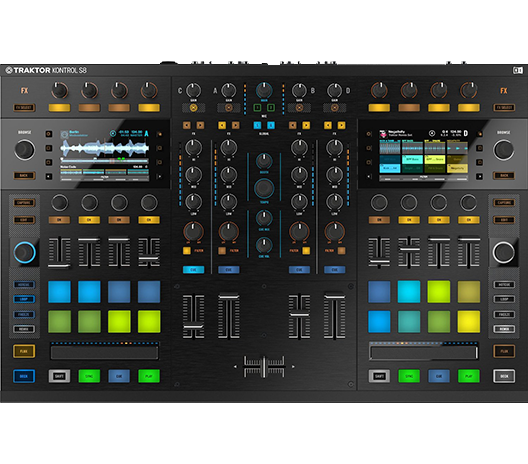Switch left deck pads to LOOP mode
Screen dimensions: 528x464
click(24, 299)
